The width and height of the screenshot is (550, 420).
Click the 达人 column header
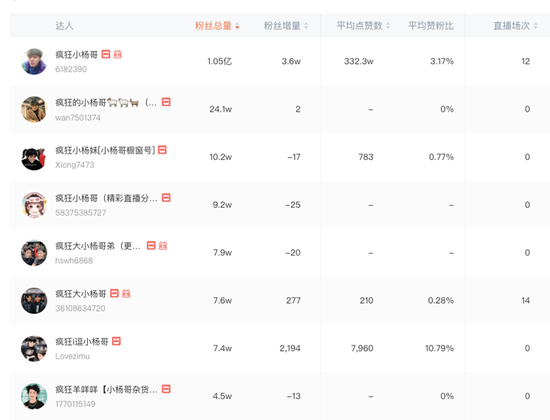point(64,26)
